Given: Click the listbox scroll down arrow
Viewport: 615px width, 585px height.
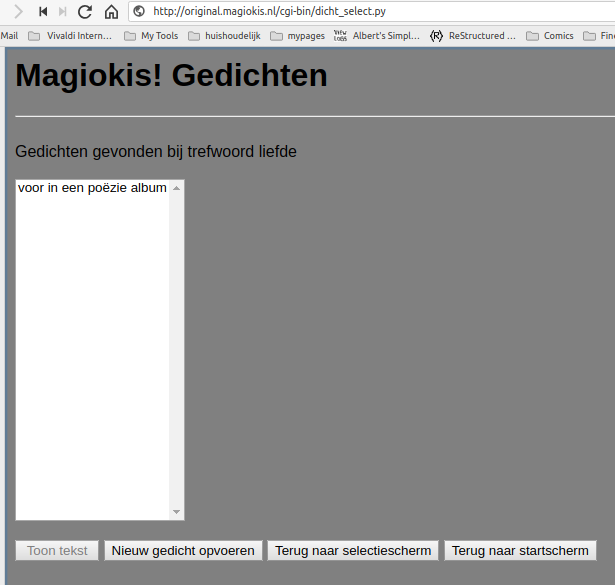Looking at the screenshot, I should 176,512.
